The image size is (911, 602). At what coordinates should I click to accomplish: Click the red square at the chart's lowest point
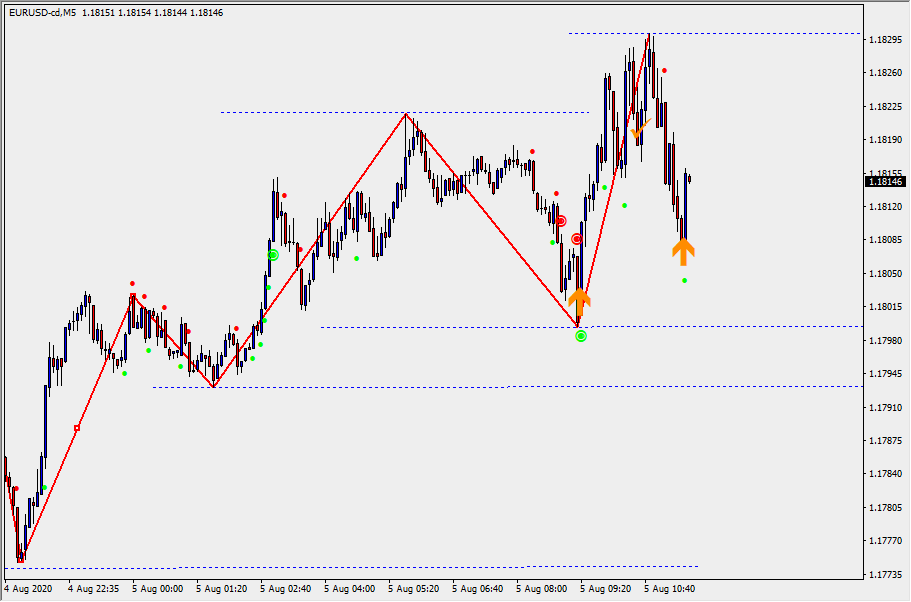(22, 558)
